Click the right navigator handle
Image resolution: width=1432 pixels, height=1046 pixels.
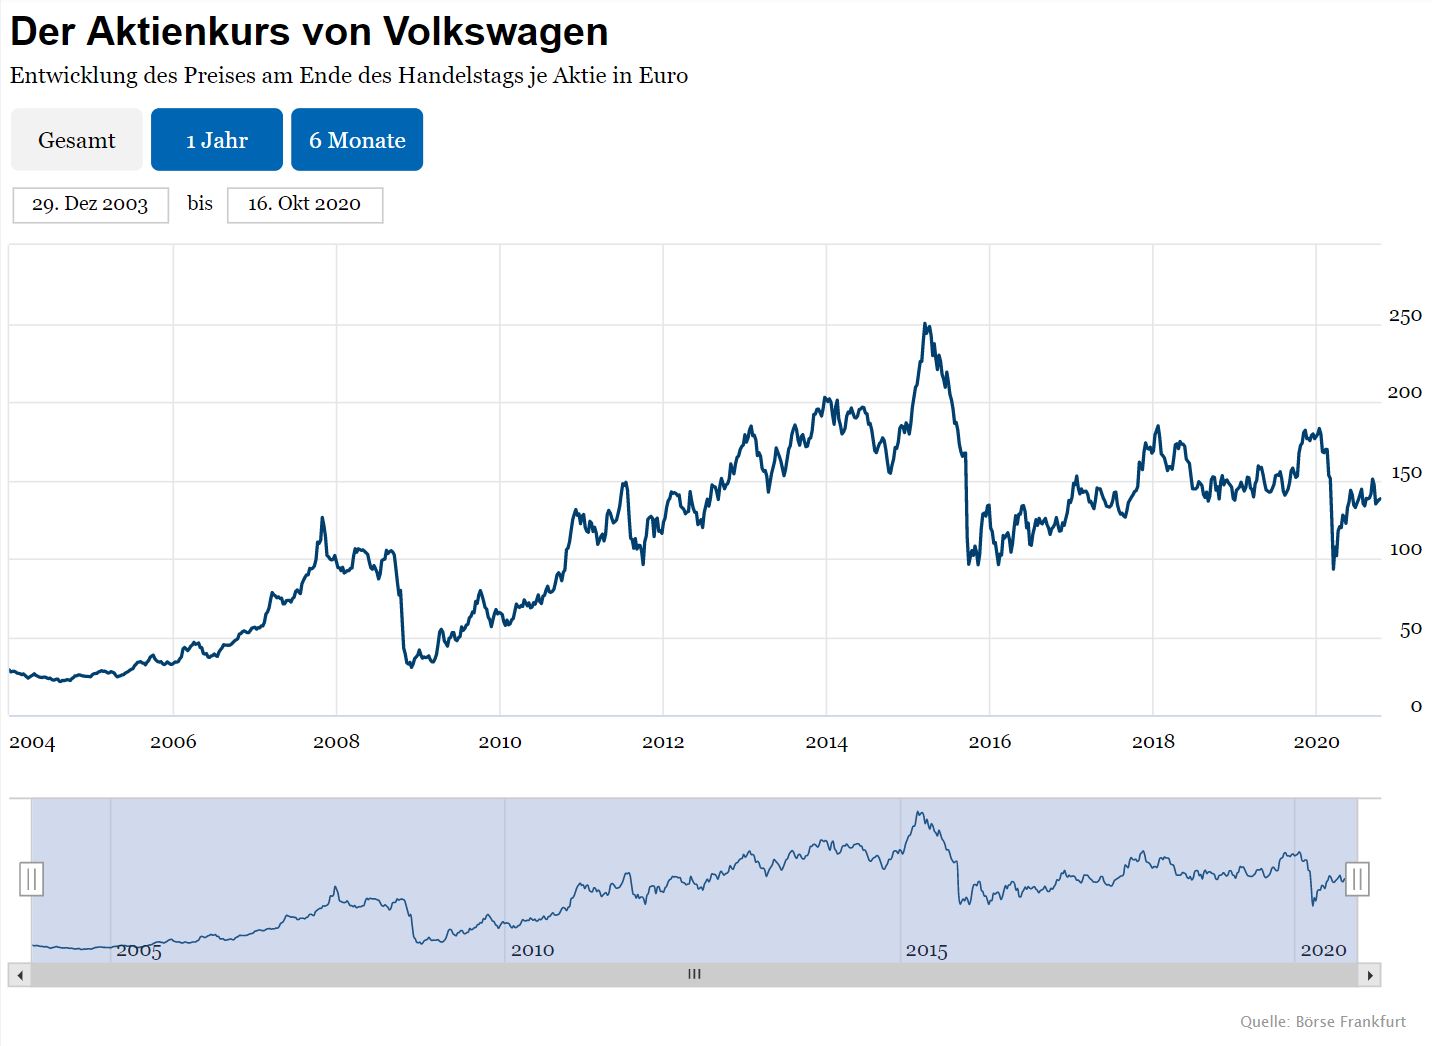(x=1357, y=879)
